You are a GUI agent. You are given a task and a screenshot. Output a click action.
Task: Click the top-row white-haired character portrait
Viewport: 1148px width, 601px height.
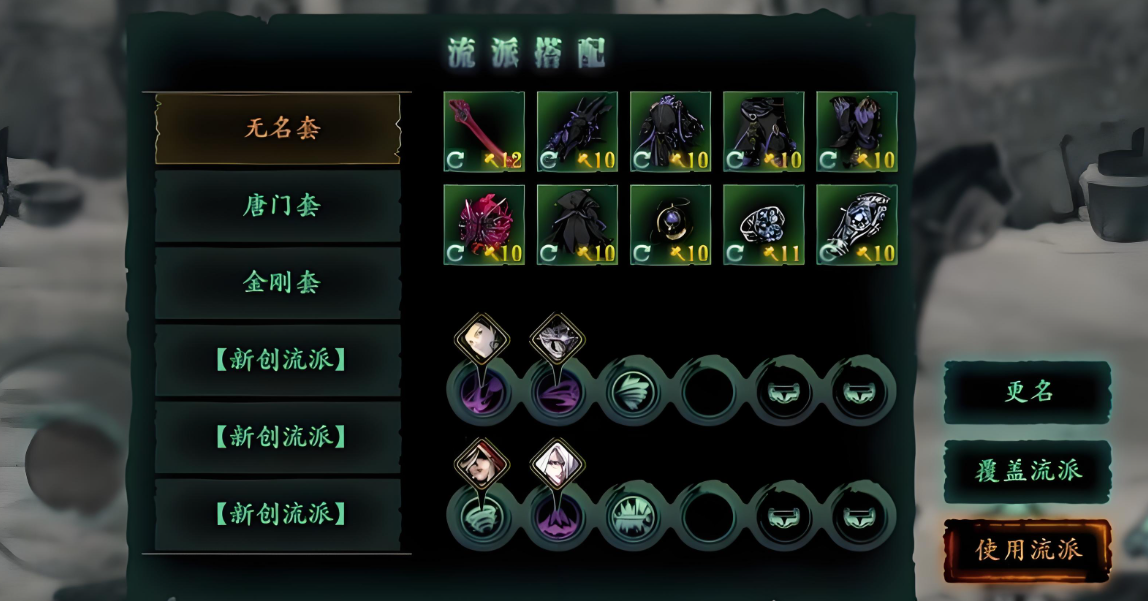[x=557, y=340]
